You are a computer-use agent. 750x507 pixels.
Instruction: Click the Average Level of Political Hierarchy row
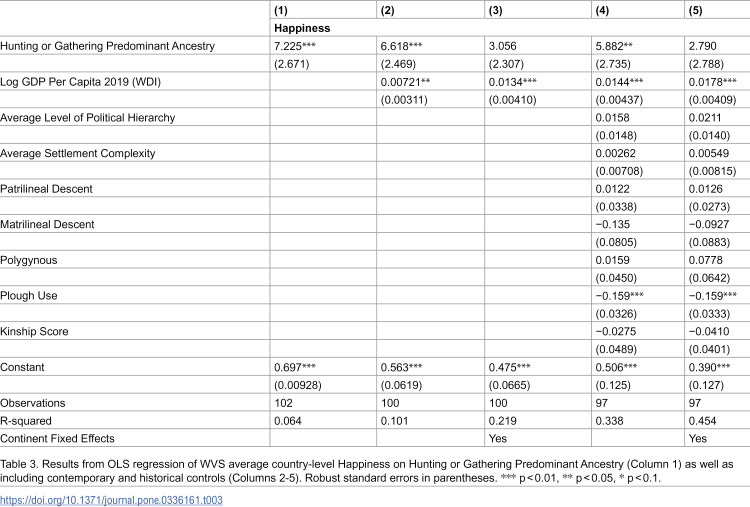point(375,118)
